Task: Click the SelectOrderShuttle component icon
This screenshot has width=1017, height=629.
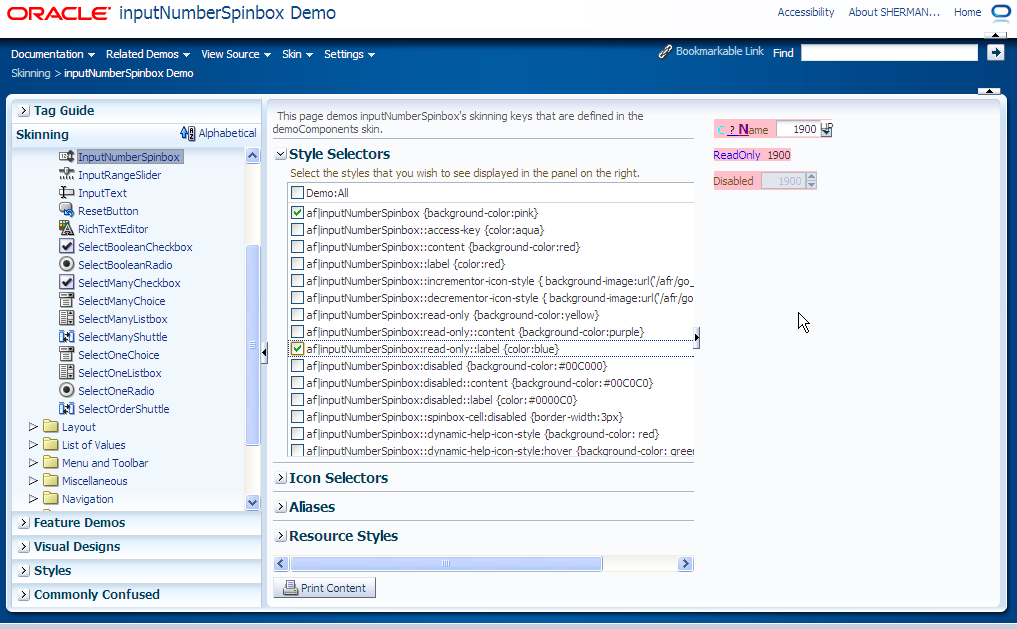Action: click(66, 408)
